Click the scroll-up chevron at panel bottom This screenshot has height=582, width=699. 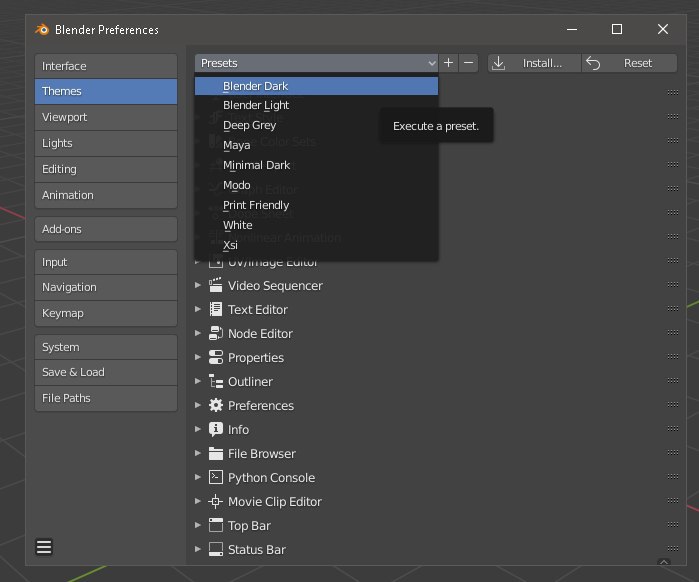click(664, 562)
